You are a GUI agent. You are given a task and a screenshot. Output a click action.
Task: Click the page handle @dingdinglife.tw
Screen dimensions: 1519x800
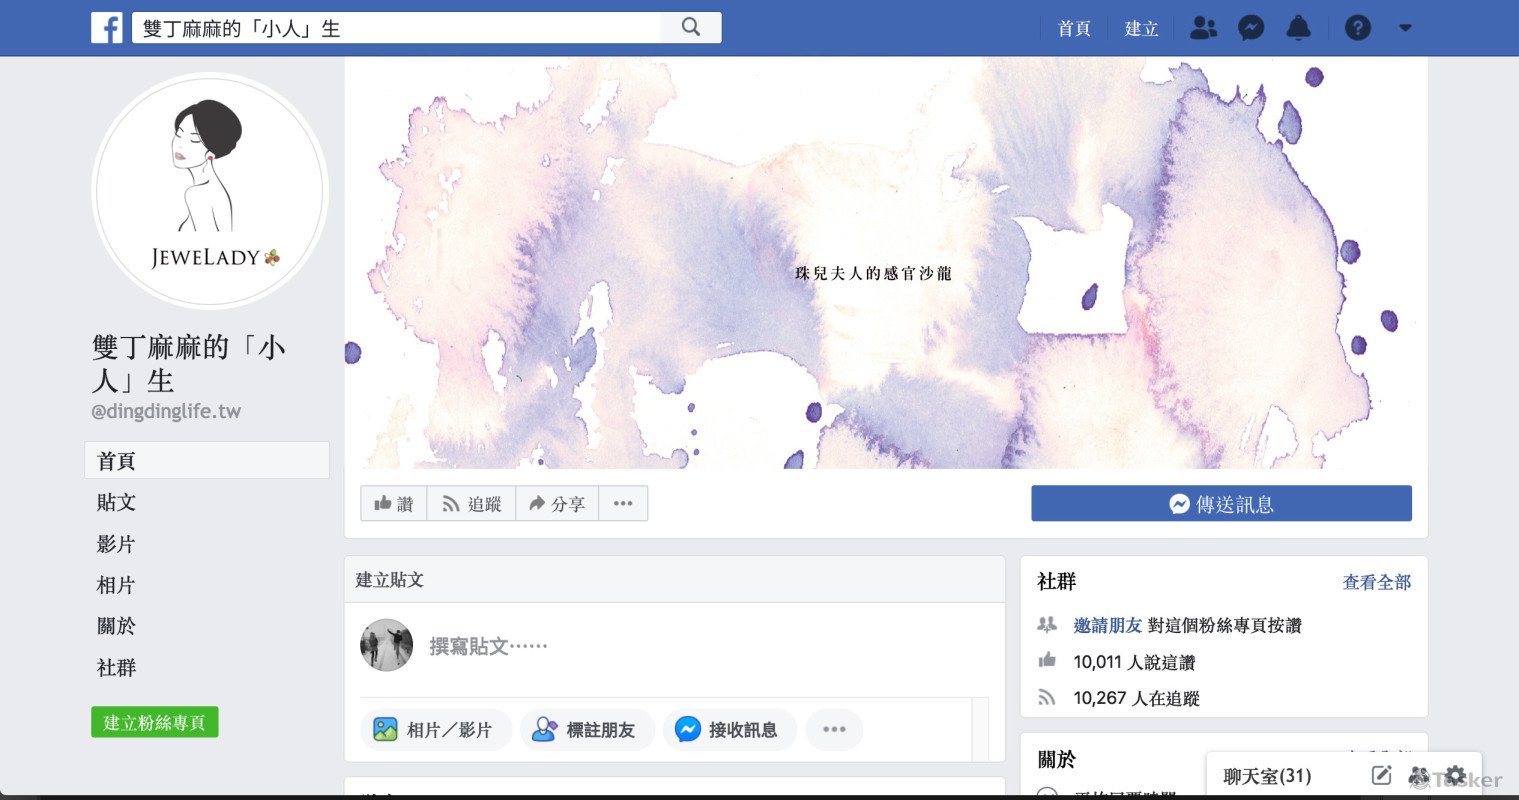coord(166,411)
